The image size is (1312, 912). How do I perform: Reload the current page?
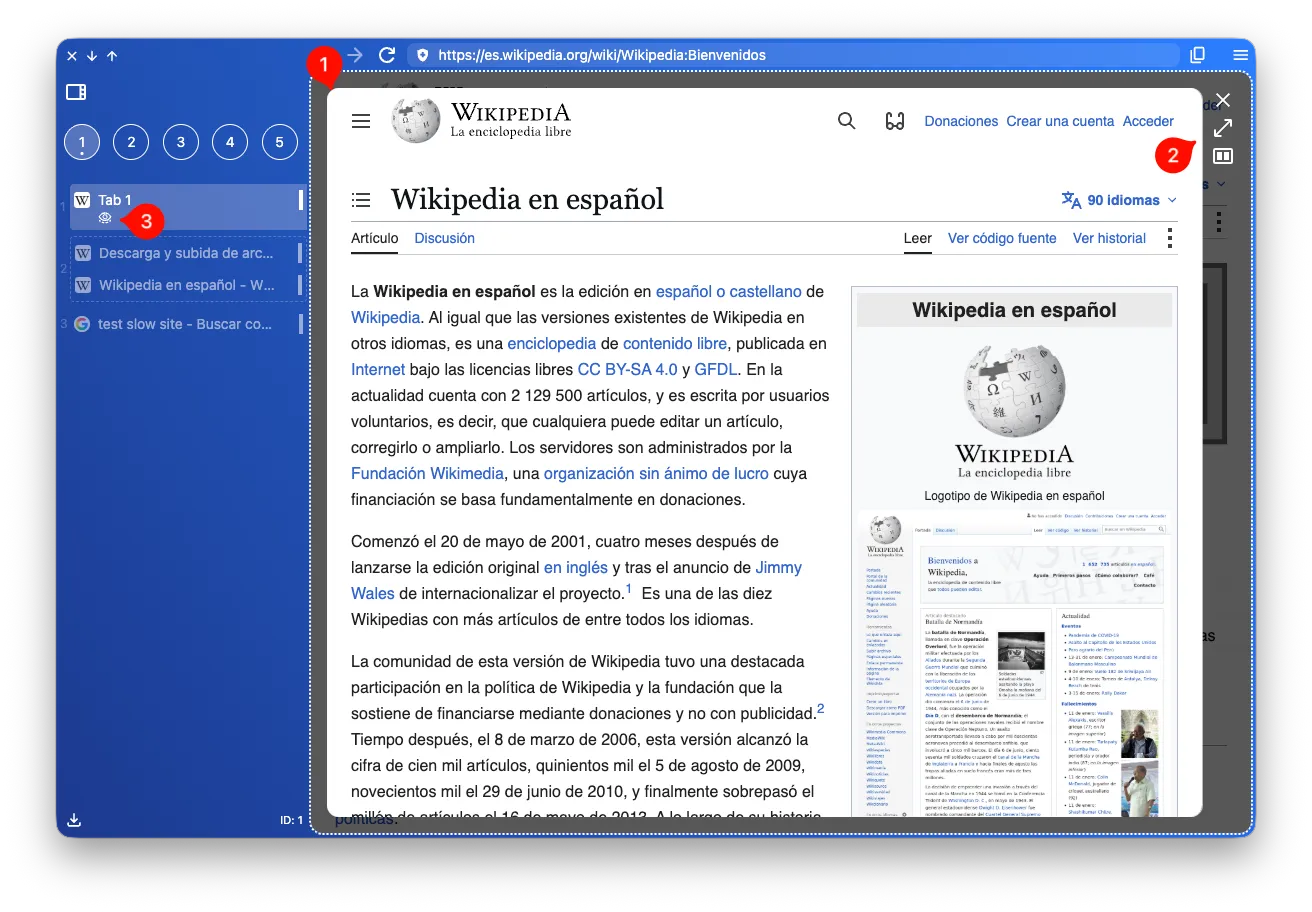tap(387, 55)
